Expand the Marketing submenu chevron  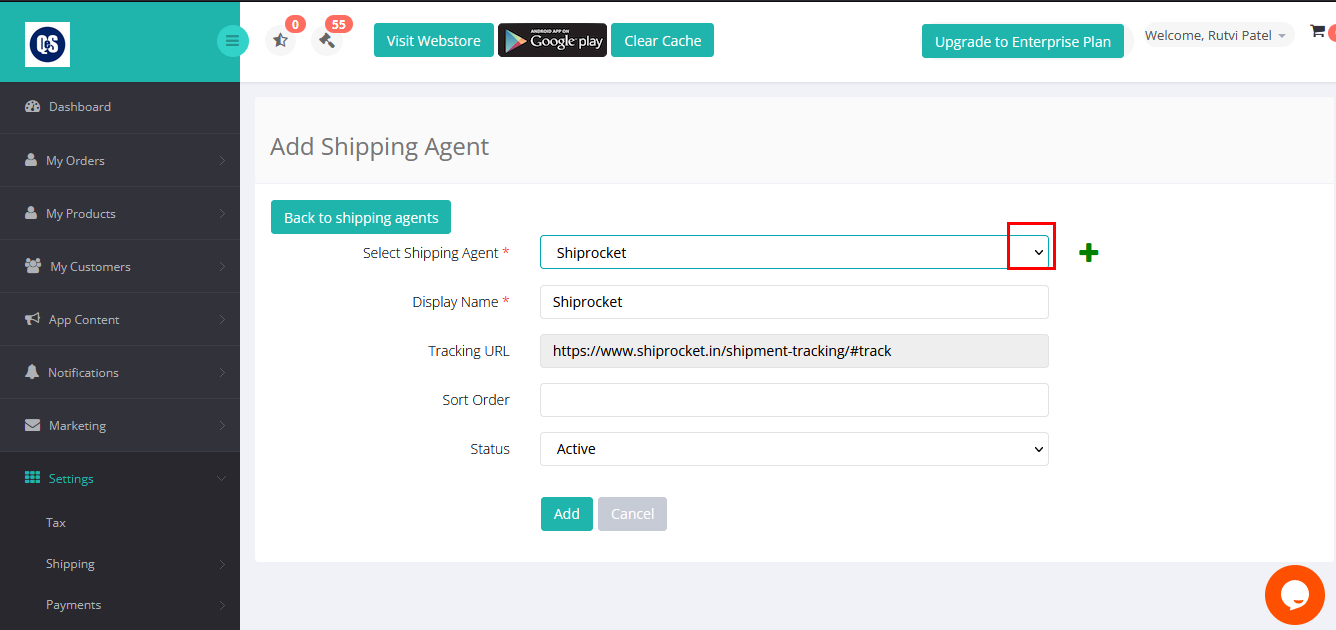tap(221, 425)
